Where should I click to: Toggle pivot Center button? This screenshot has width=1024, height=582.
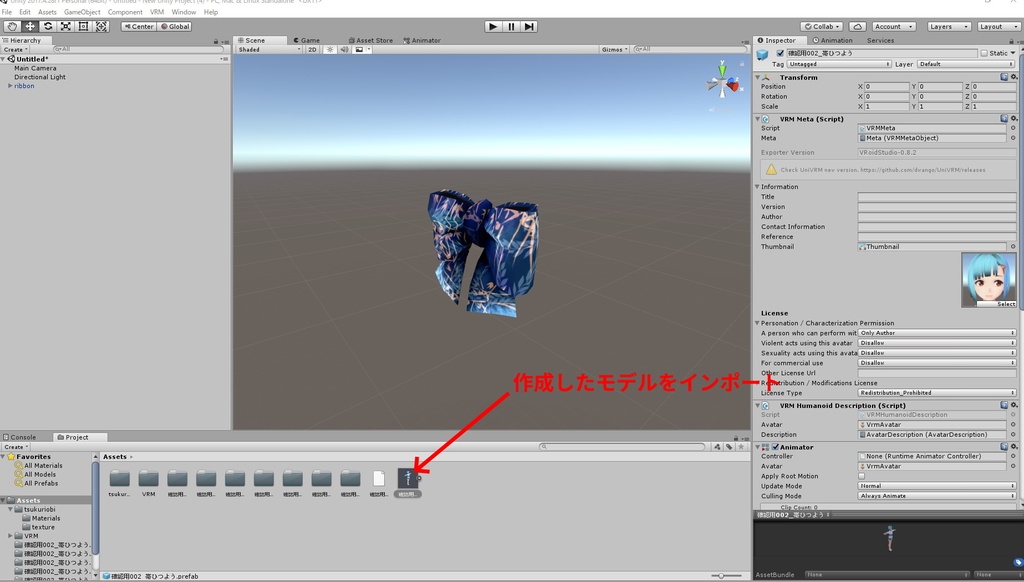pyautogui.click(x=138, y=26)
